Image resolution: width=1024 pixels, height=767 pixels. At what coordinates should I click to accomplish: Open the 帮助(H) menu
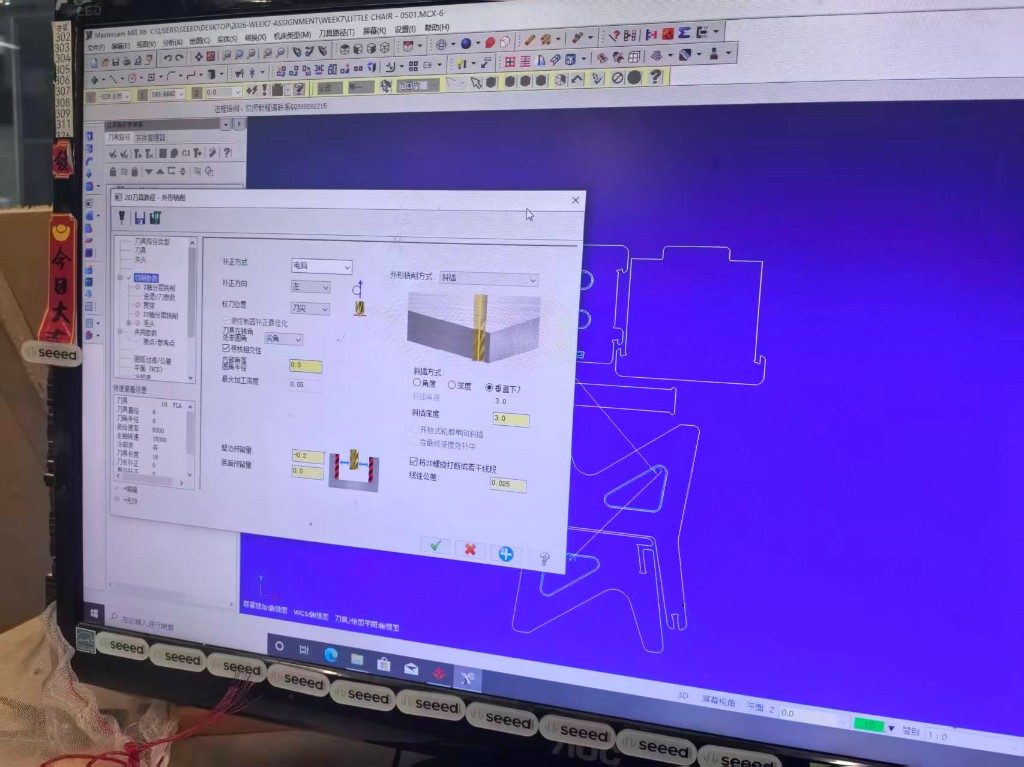coord(437,27)
